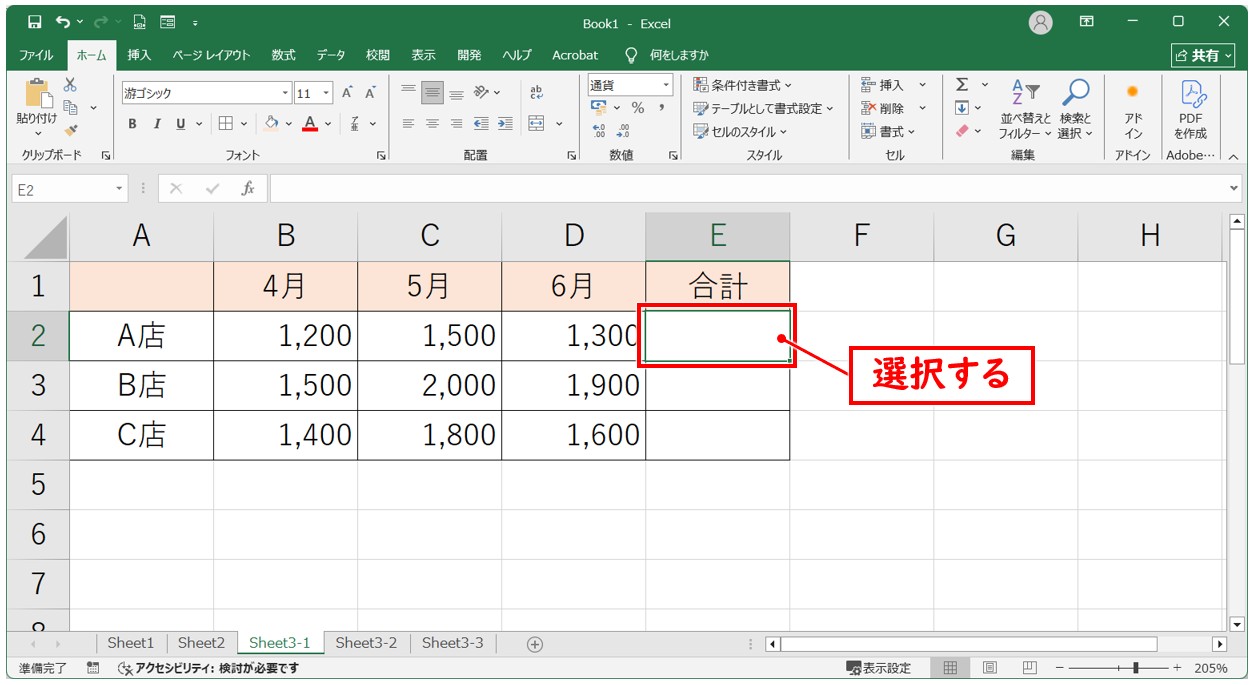Switch to Sheet3-2 tab
Image resolution: width=1254 pixels, height=685 pixels.
[x=366, y=643]
